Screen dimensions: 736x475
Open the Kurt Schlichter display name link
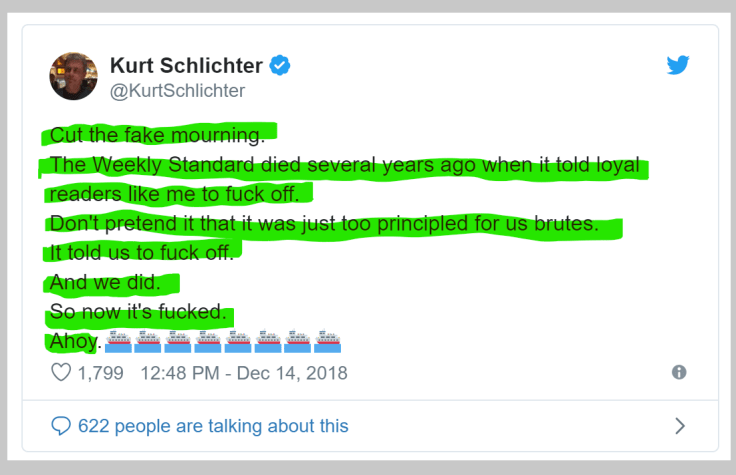pyautogui.click(x=186, y=66)
